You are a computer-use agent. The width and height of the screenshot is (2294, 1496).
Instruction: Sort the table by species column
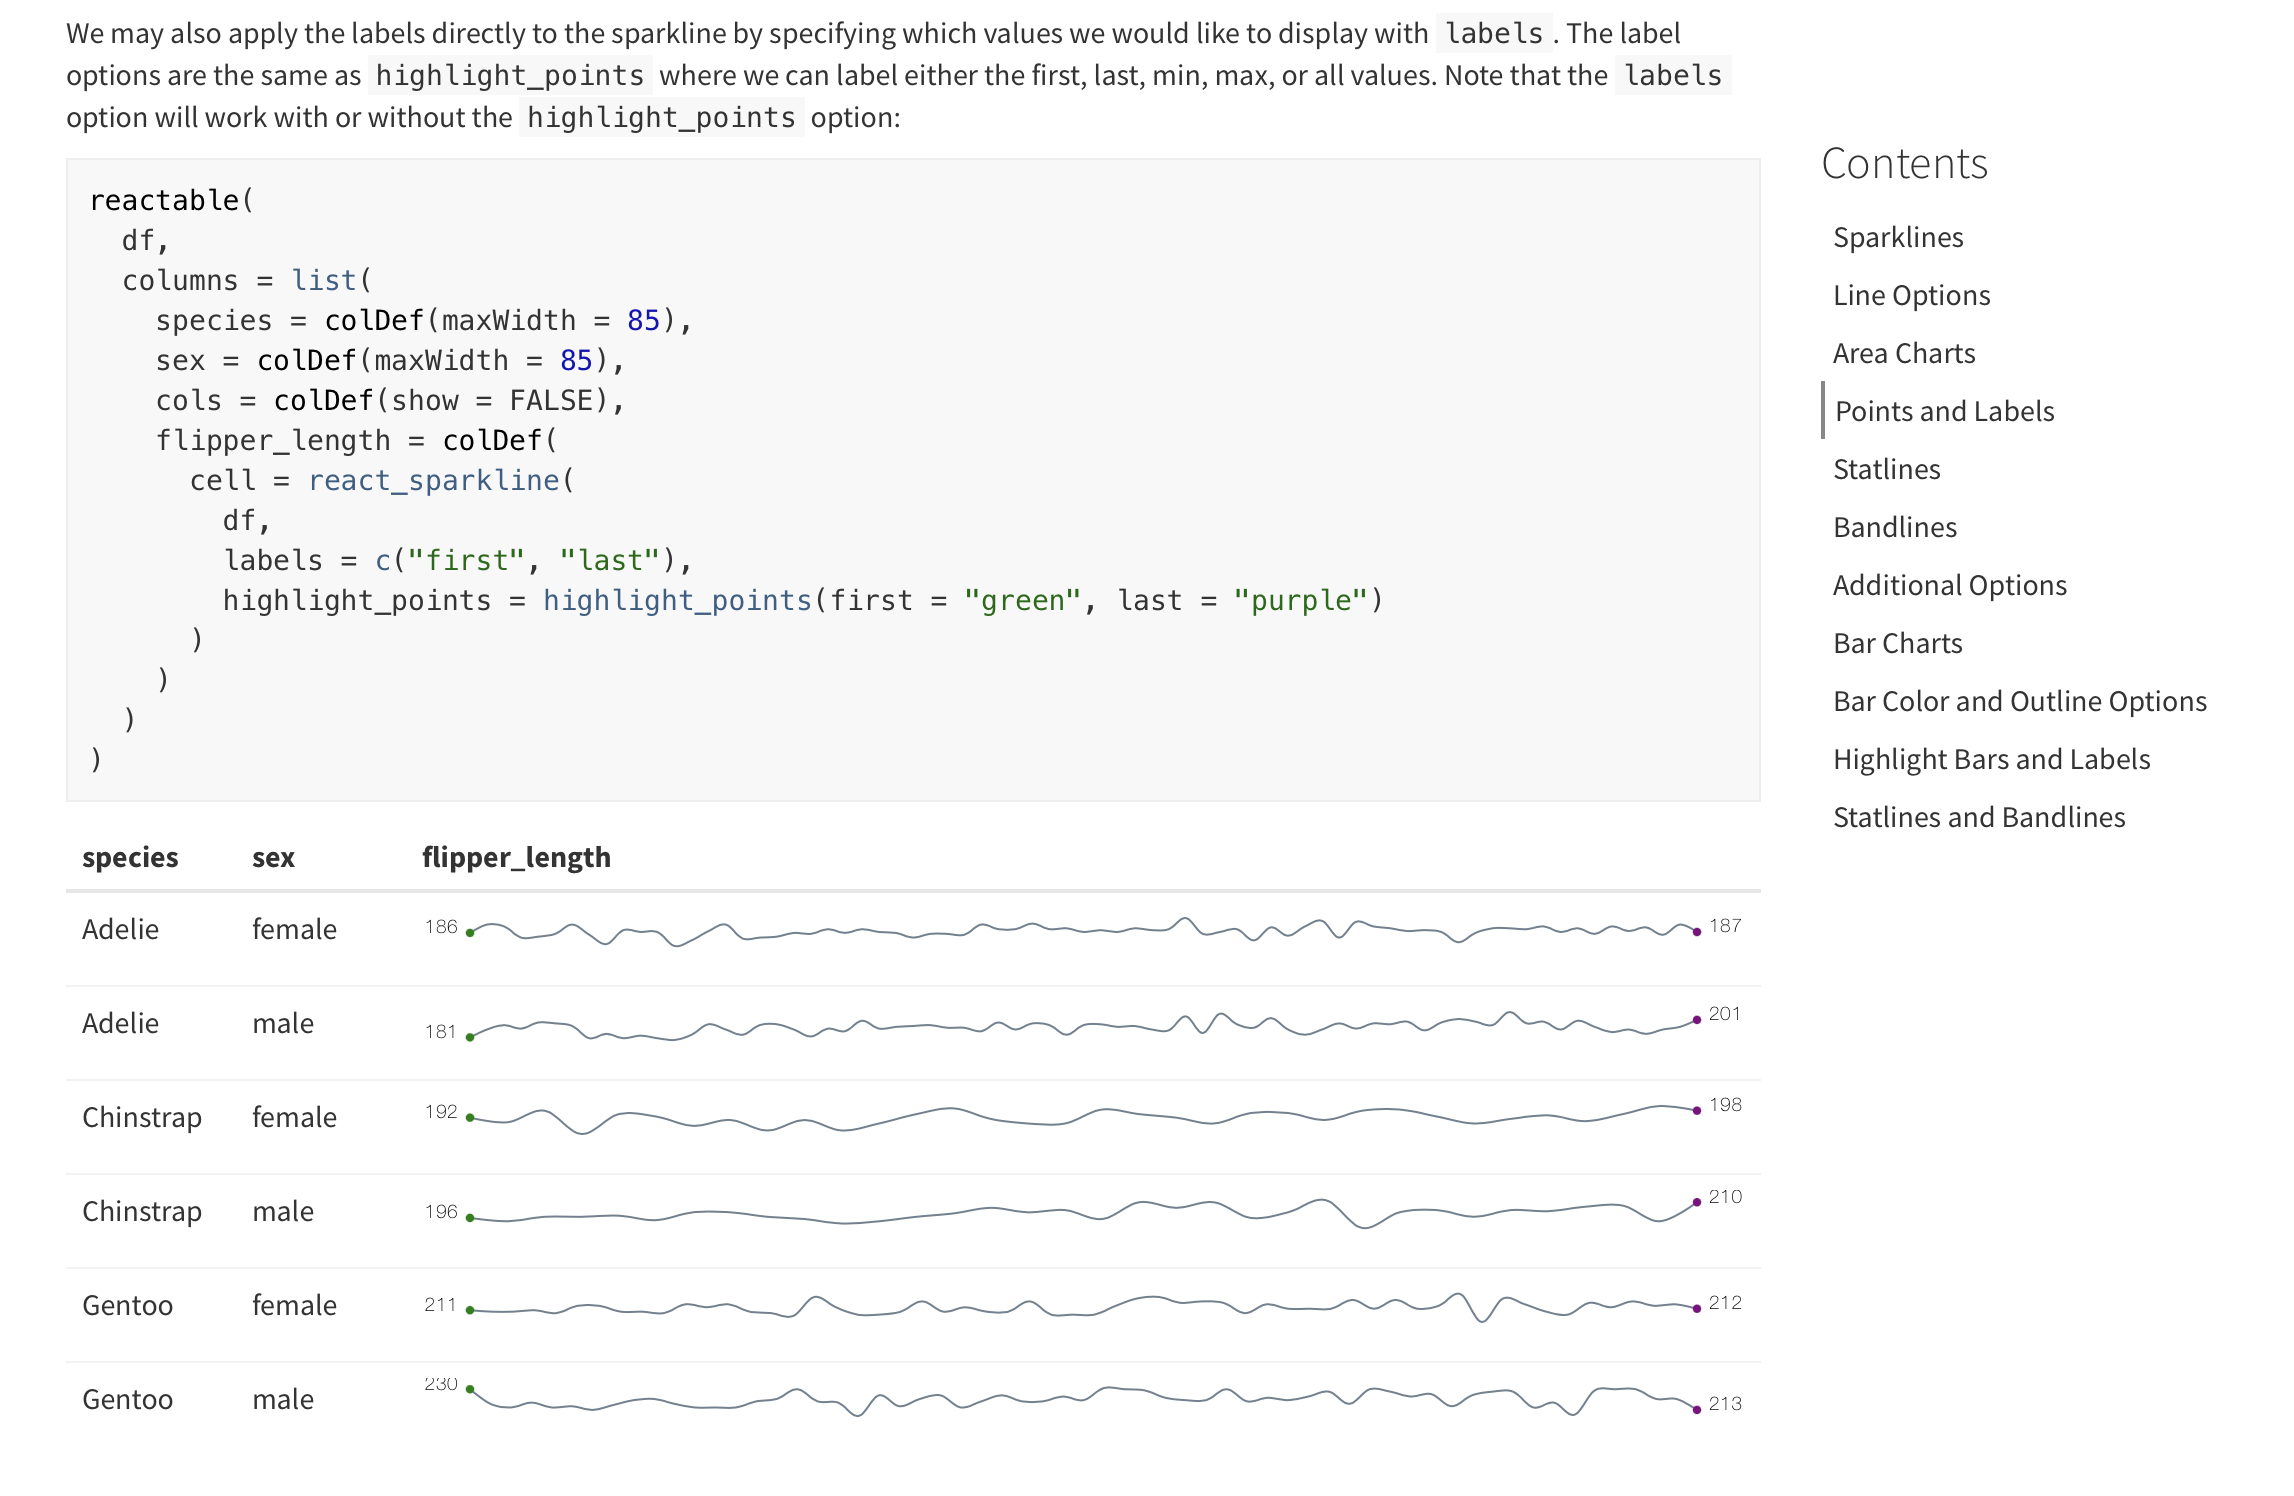[x=130, y=857]
